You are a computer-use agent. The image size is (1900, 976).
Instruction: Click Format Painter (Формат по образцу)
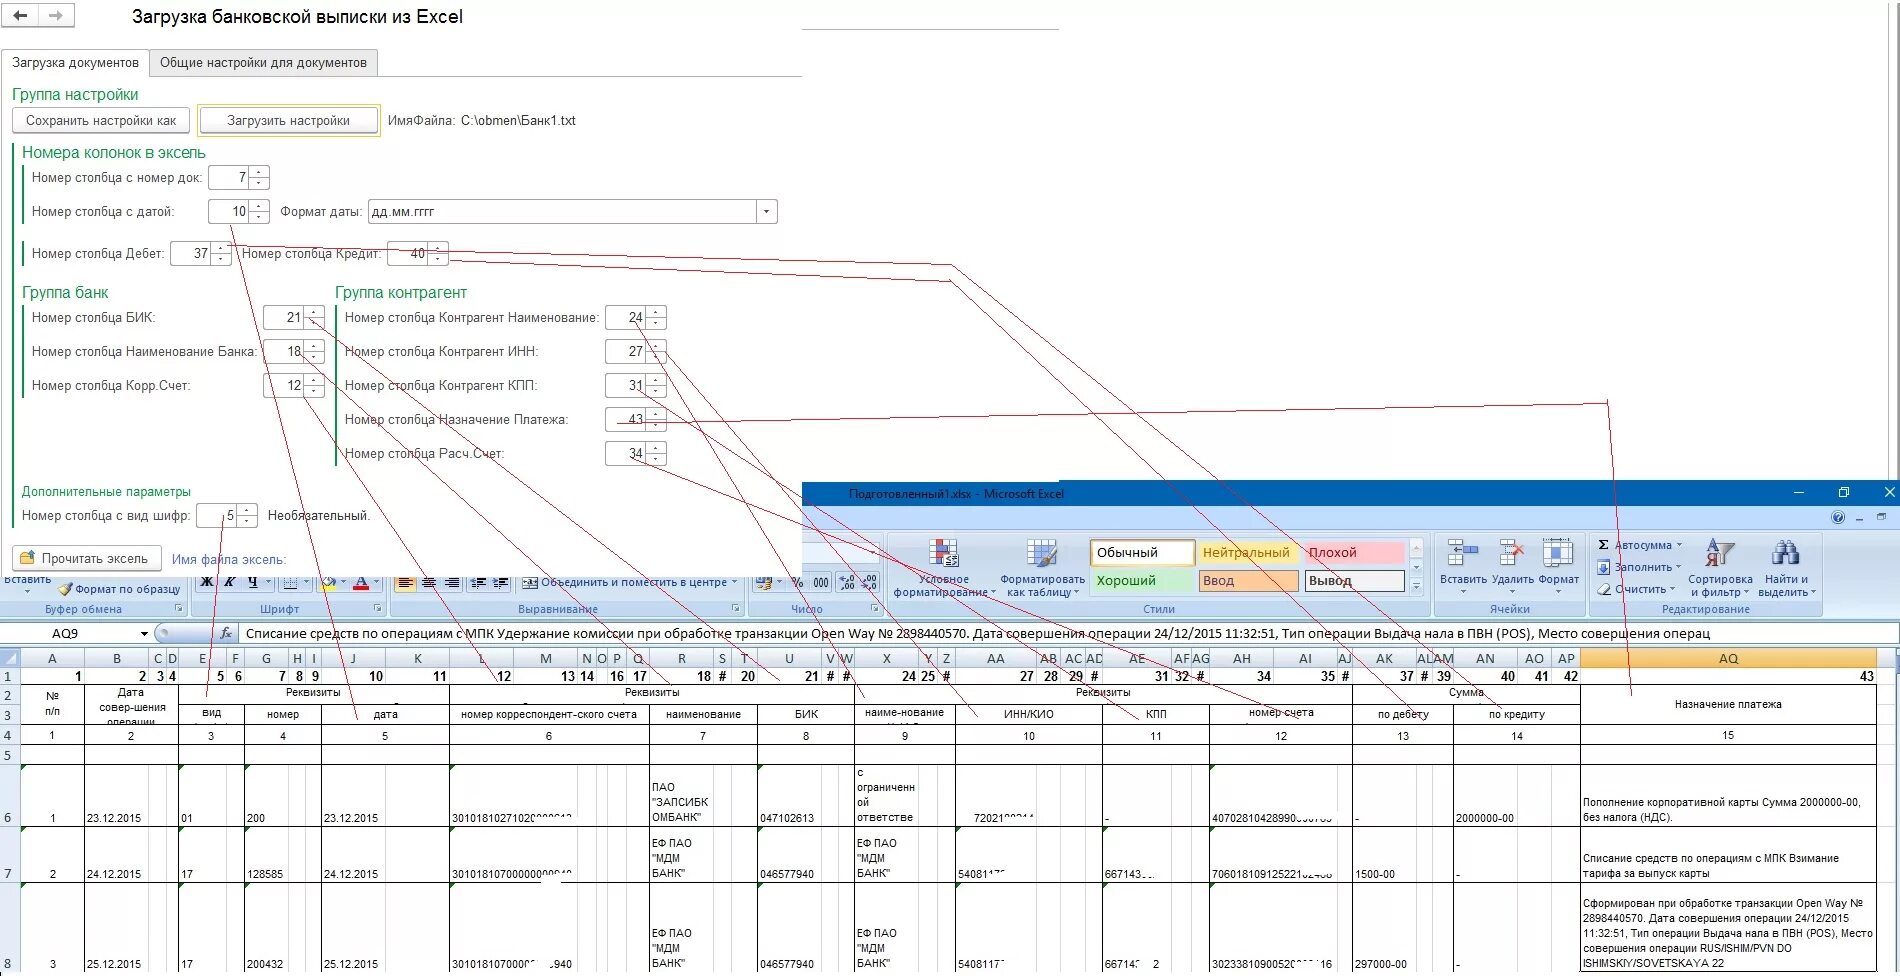pos(119,589)
